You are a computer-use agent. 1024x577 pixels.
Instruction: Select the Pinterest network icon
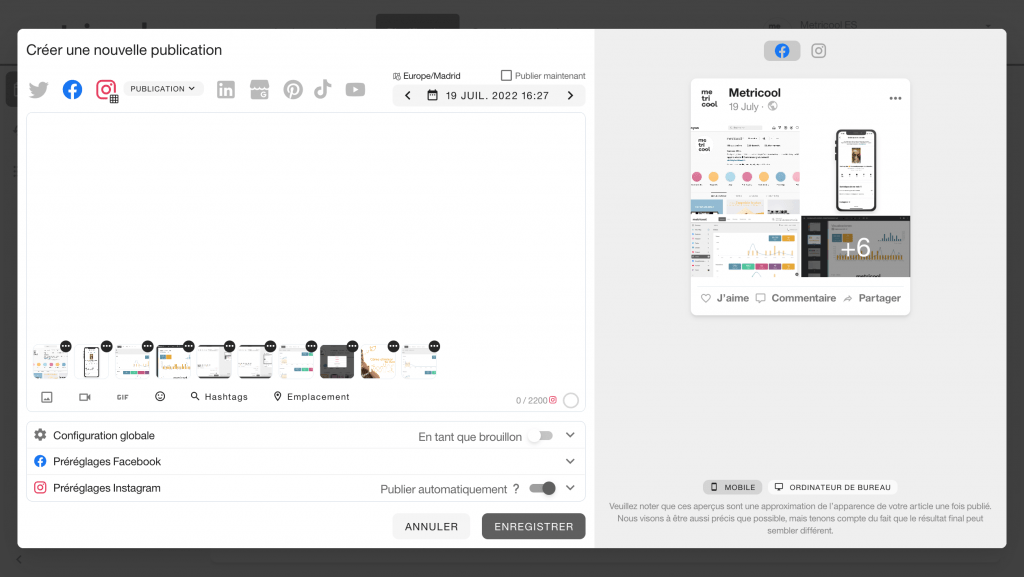pyautogui.click(x=293, y=89)
